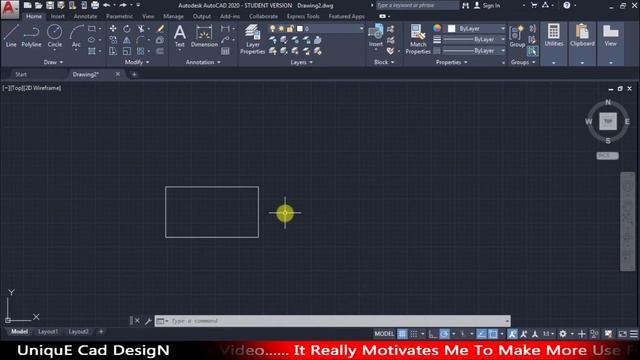Viewport: 640px width, 360px height.
Task: Click the Plot printer icon
Action: 95,5
